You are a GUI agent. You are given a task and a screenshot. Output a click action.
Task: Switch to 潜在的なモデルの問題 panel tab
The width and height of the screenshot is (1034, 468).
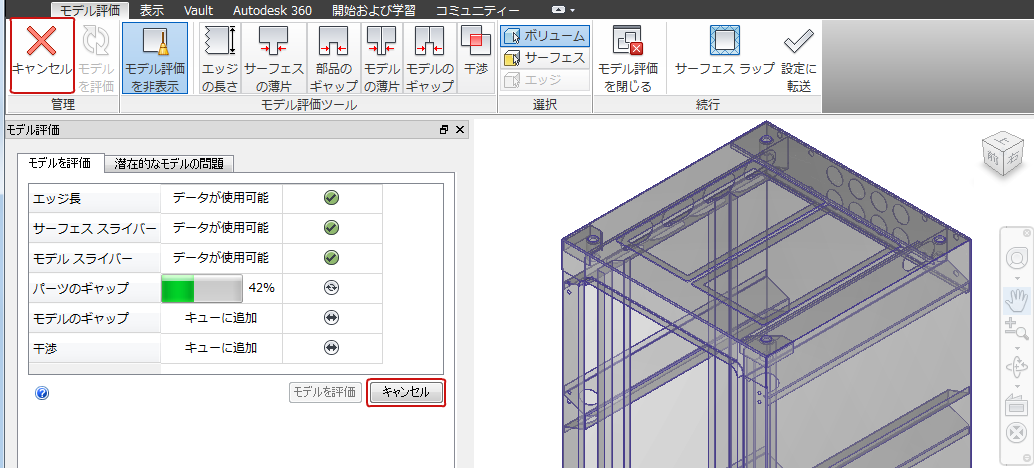[x=169, y=163]
